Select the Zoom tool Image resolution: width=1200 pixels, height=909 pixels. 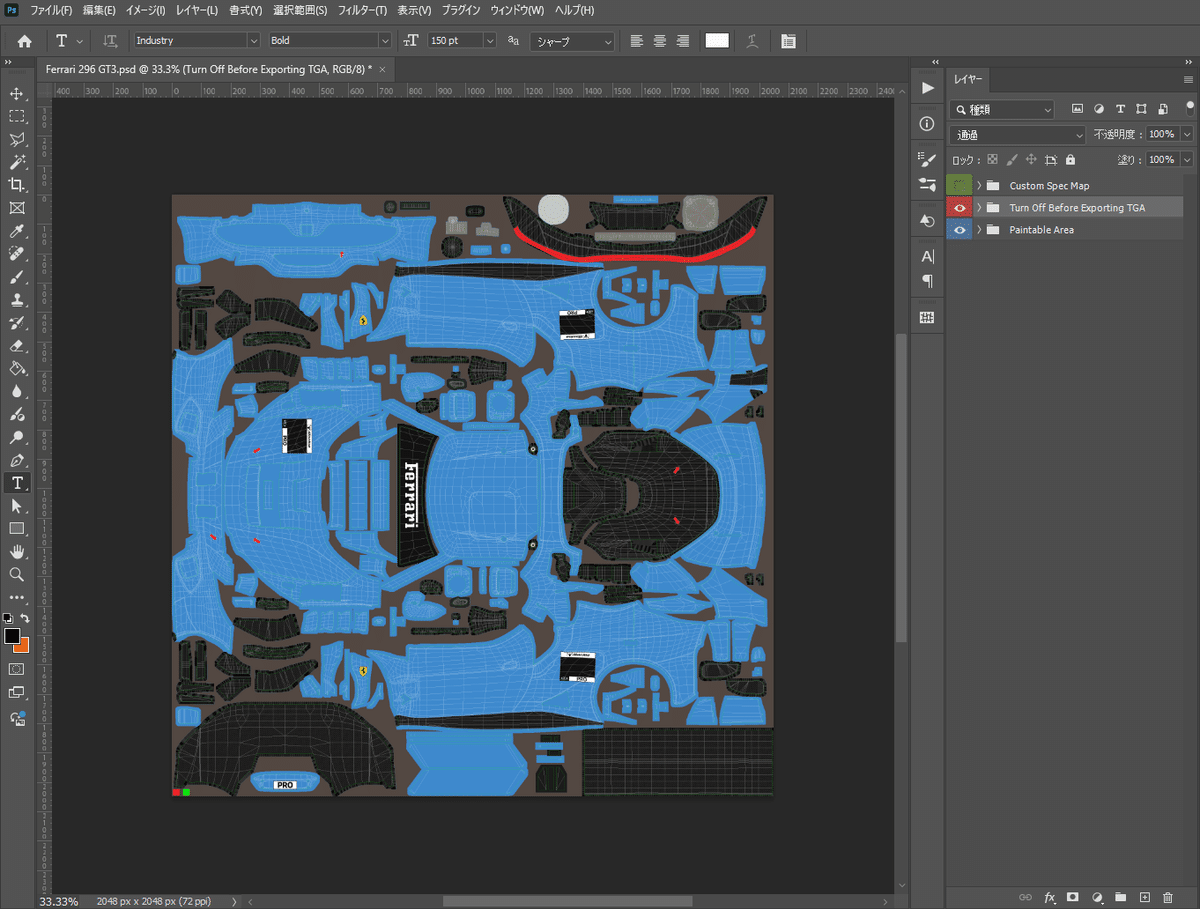pyautogui.click(x=17, y=575)
